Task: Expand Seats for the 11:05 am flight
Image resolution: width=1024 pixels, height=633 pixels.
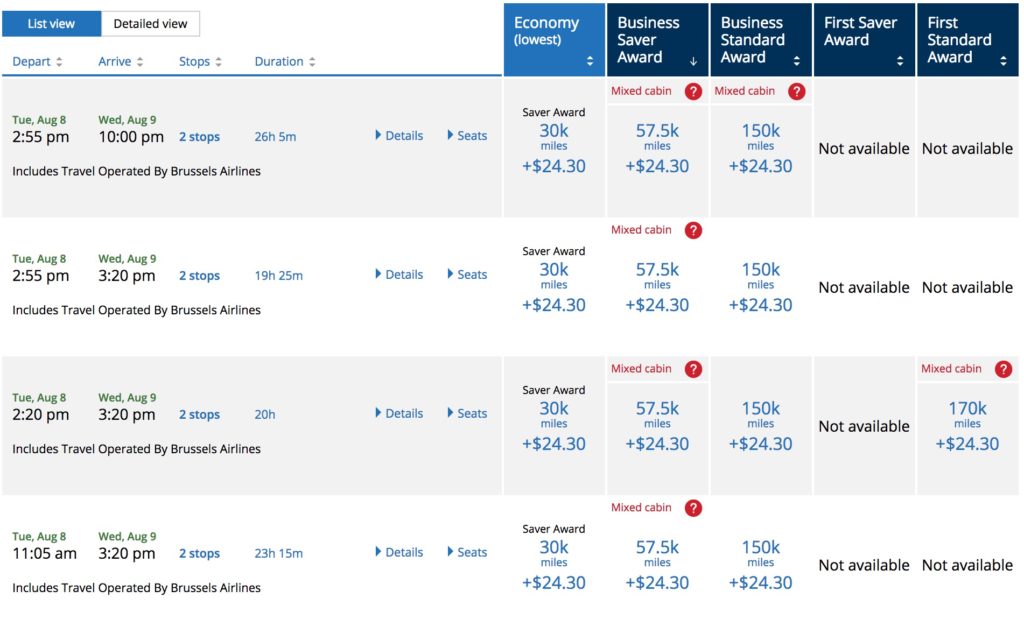Action: [467, 553]
